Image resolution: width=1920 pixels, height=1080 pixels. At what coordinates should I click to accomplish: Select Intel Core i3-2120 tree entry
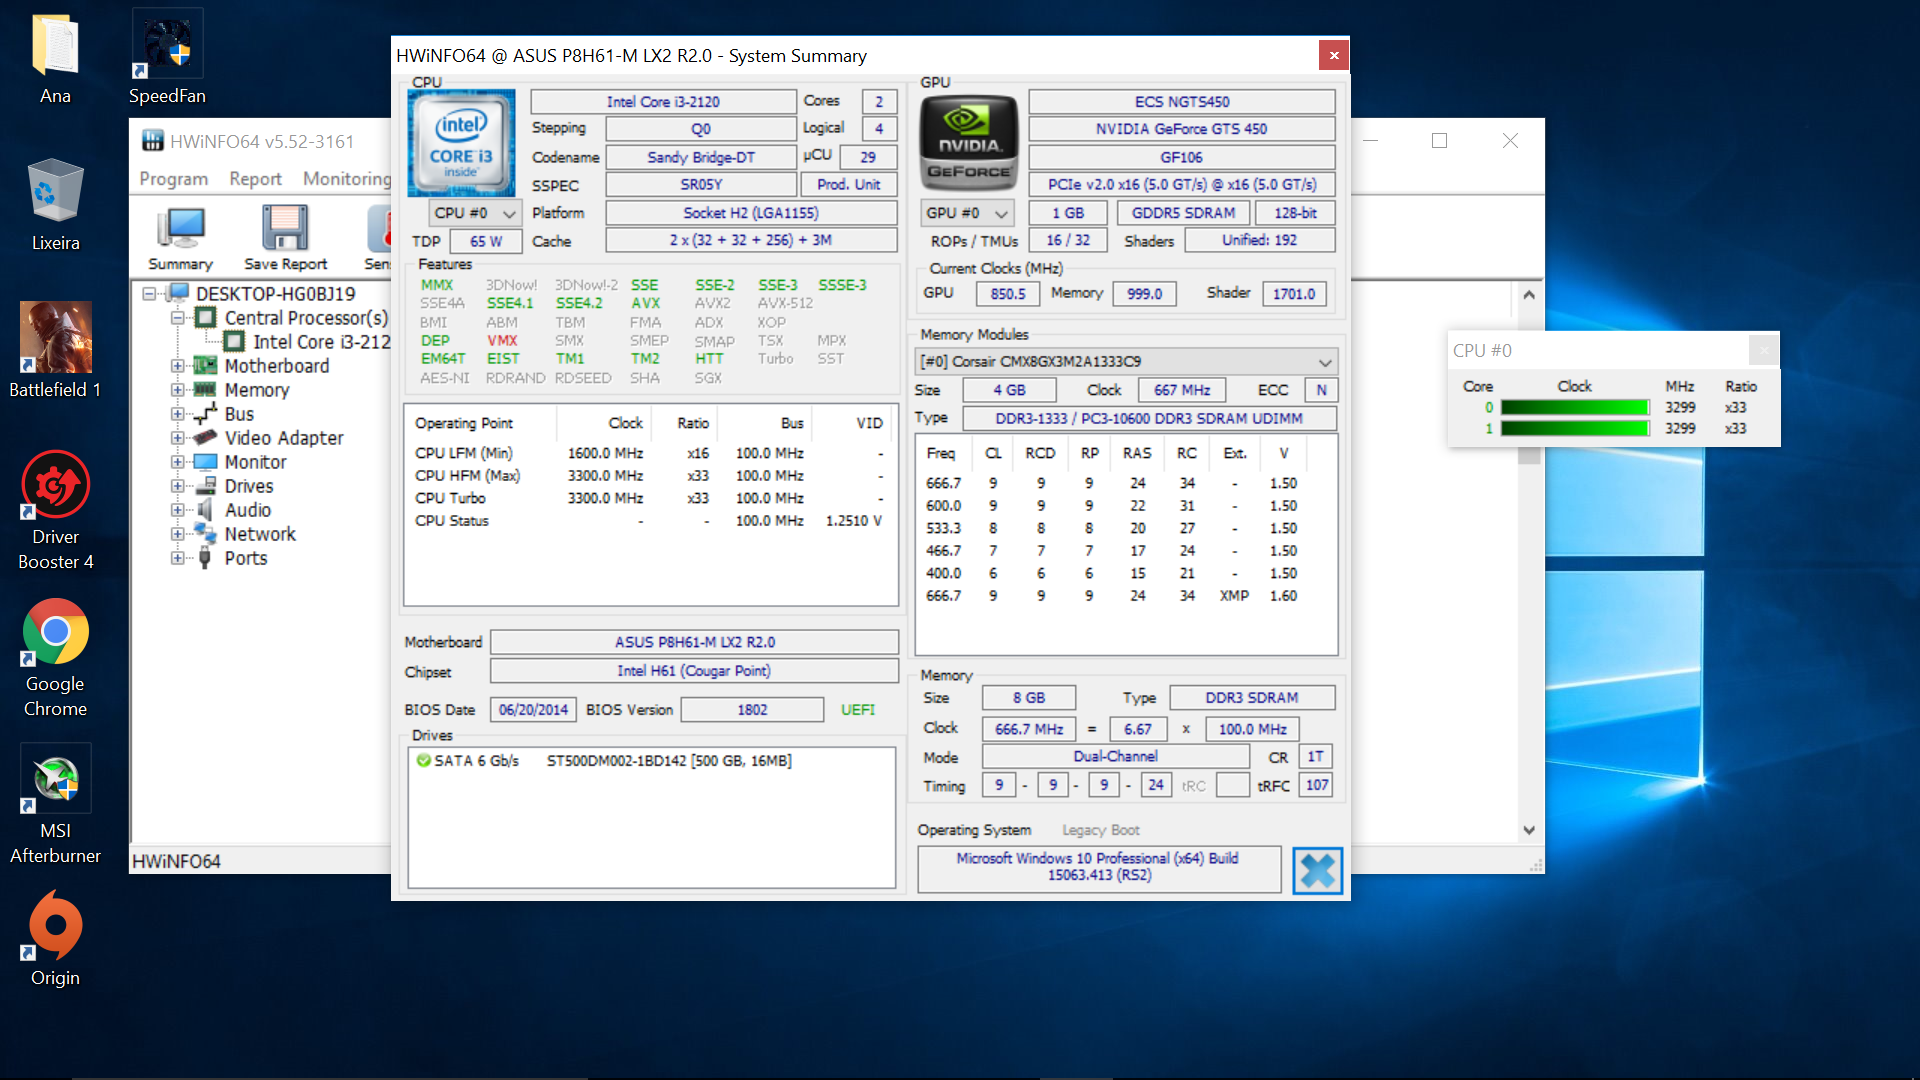tap(321, 342)
